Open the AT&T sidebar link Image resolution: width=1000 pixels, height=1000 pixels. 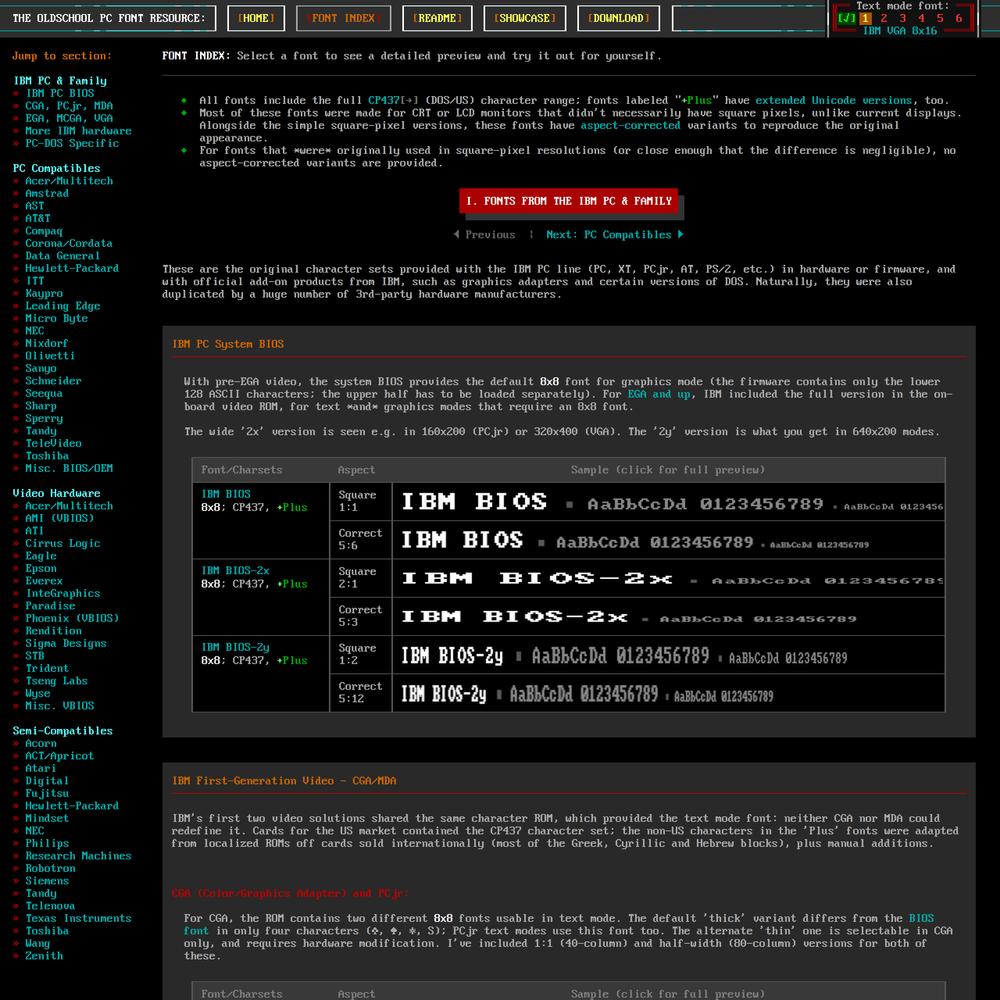[38, 218]
